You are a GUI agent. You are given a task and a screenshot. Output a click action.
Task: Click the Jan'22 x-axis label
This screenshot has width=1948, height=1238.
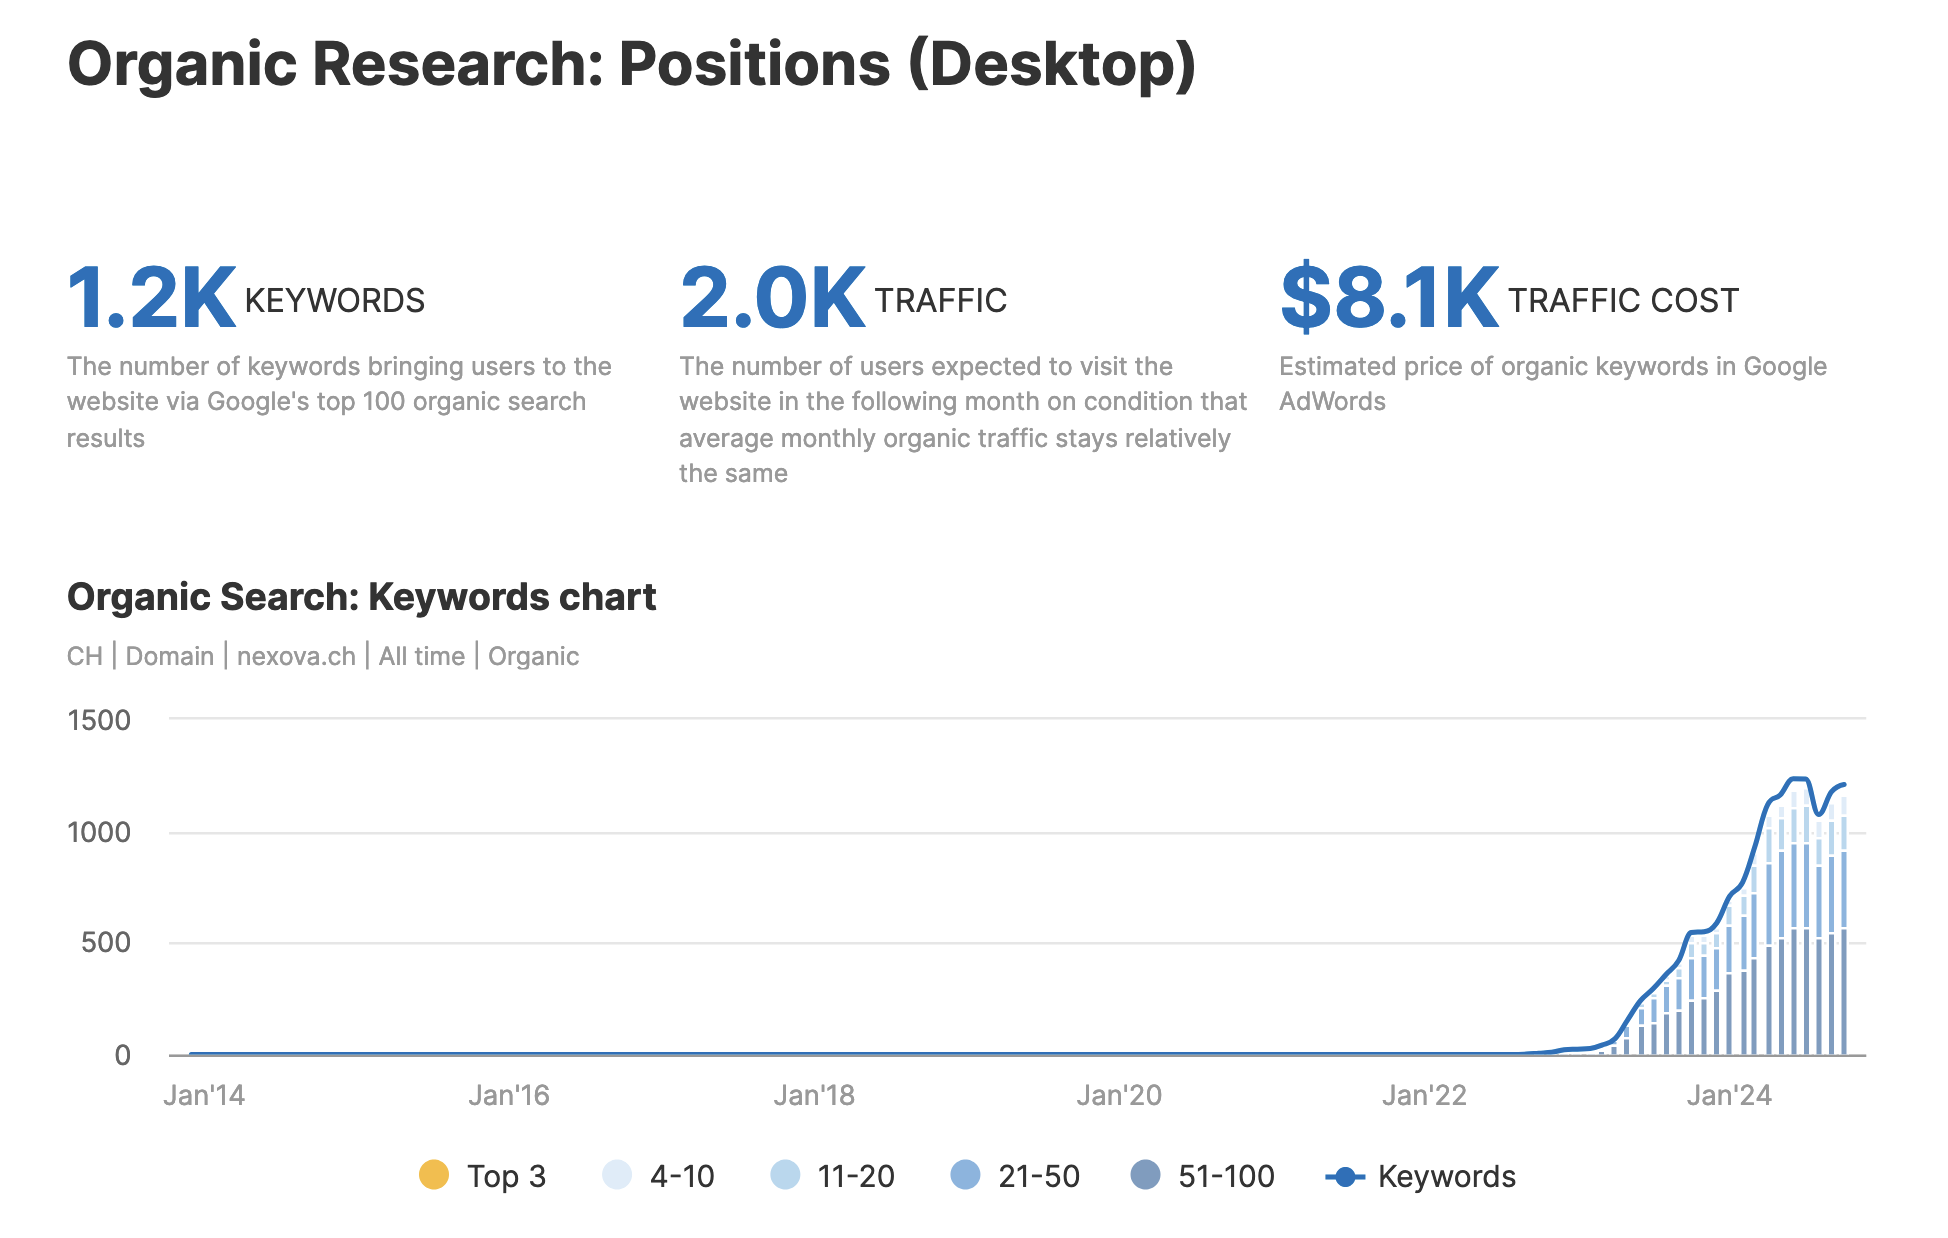click(1424, 1095)
